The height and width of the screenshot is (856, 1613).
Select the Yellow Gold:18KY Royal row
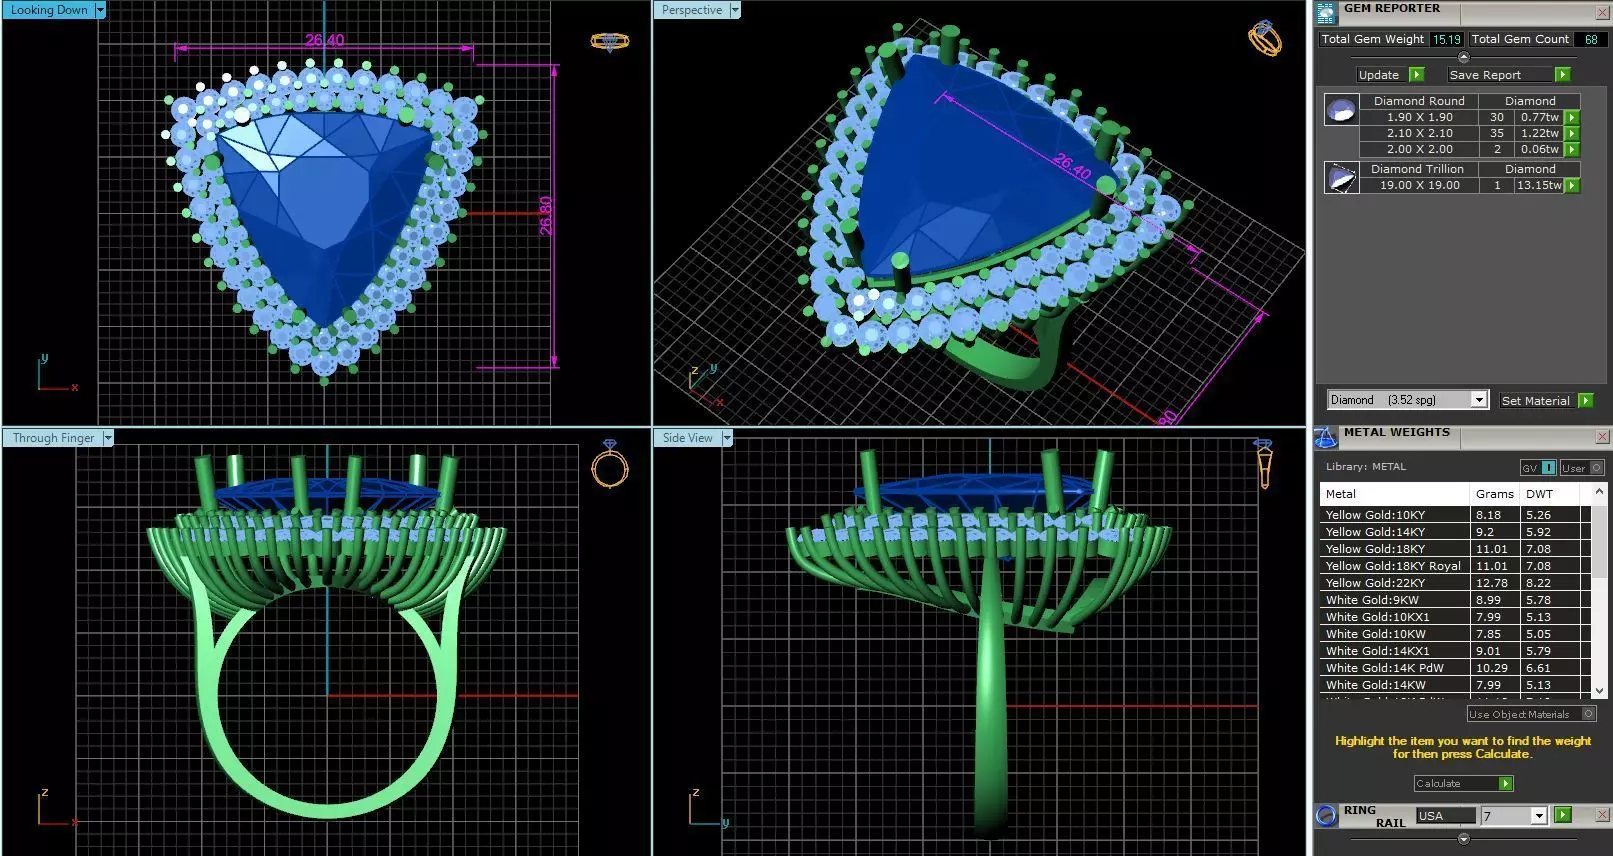pyautogui.click(x=1455, y=566)
